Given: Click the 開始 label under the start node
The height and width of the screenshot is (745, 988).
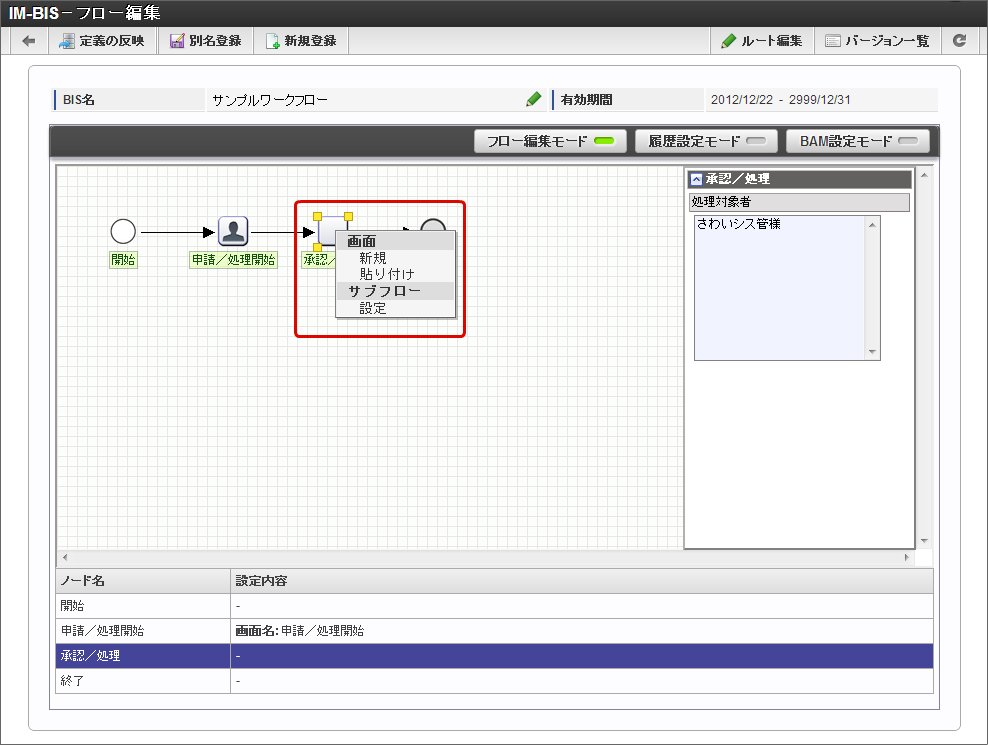Looking at the screenshot, I should (123, 260).
